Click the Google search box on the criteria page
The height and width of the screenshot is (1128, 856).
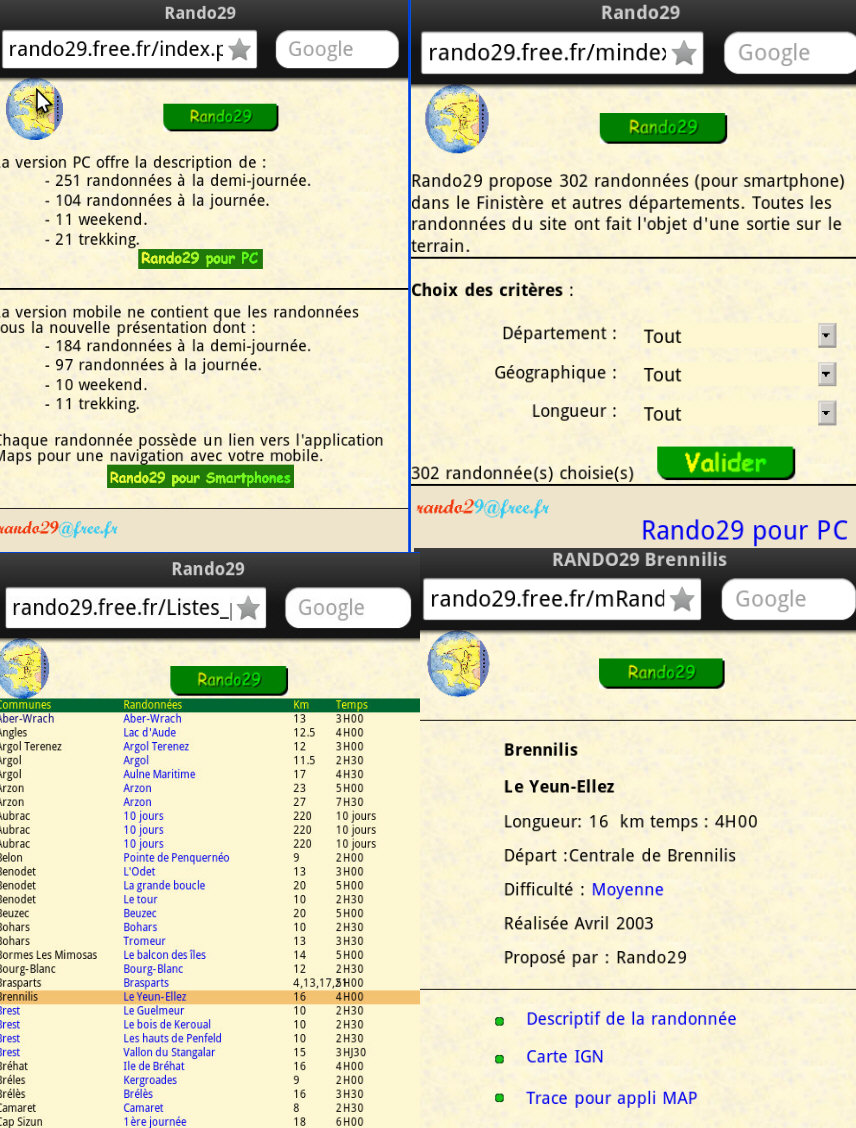click(x=790, y=53)
